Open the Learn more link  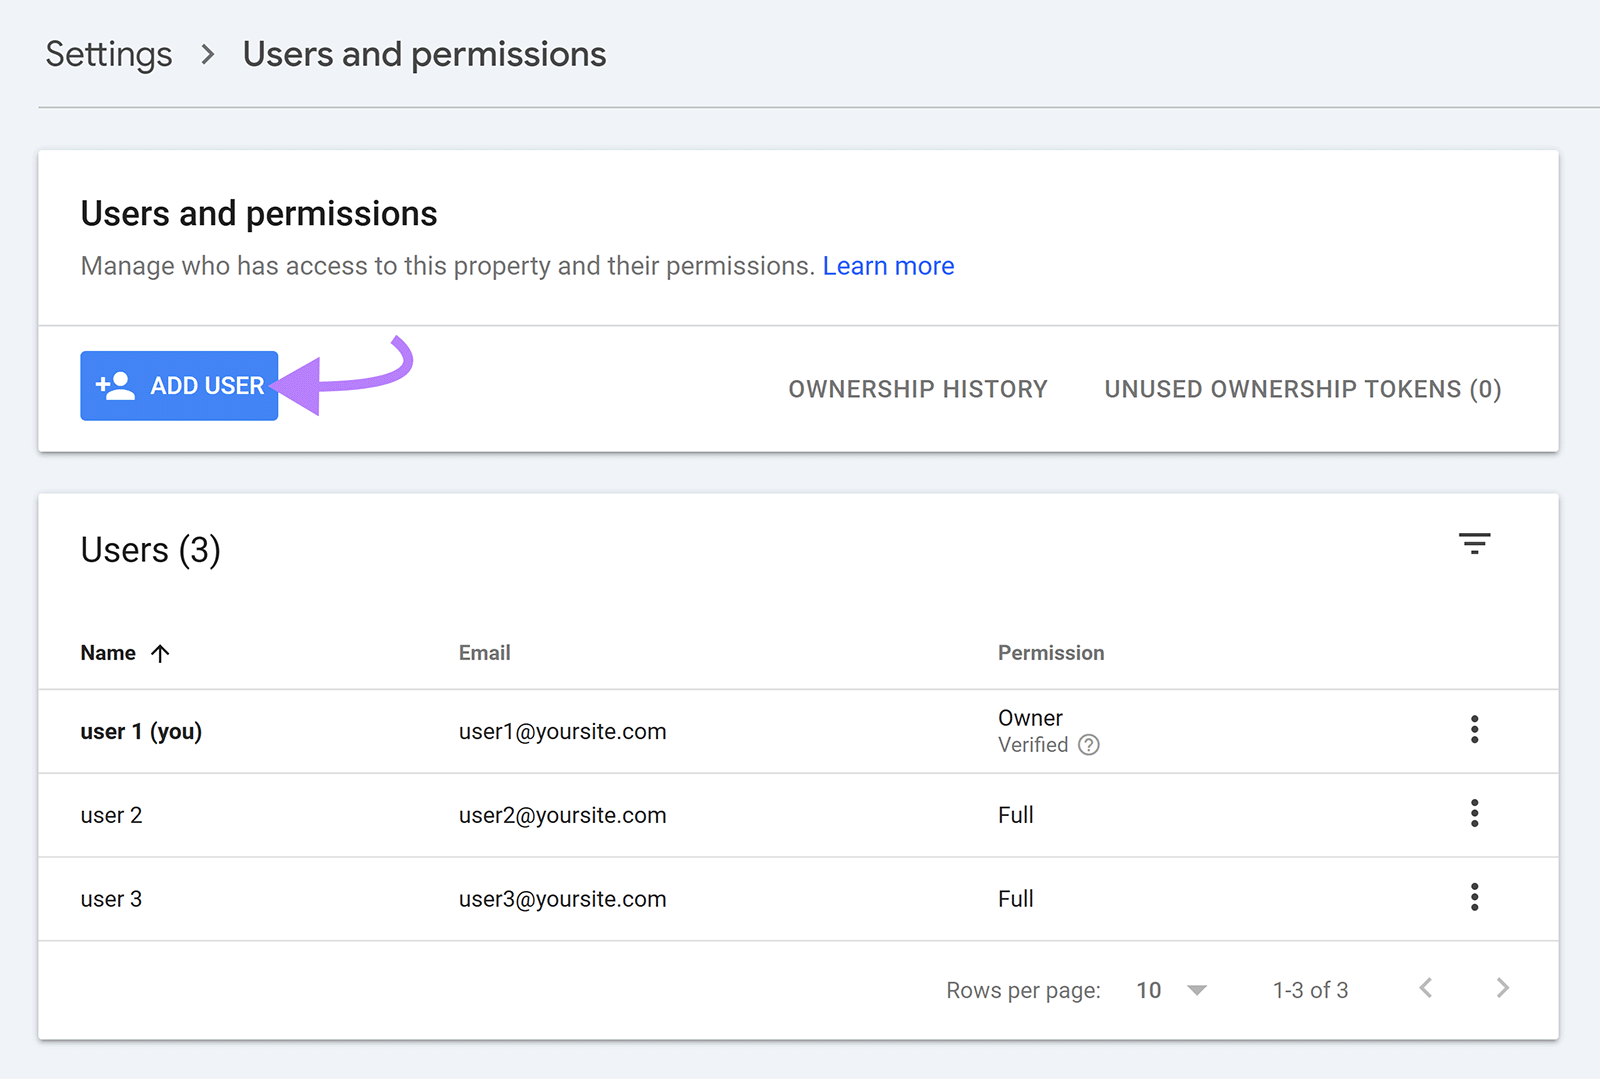pos(888,265)
